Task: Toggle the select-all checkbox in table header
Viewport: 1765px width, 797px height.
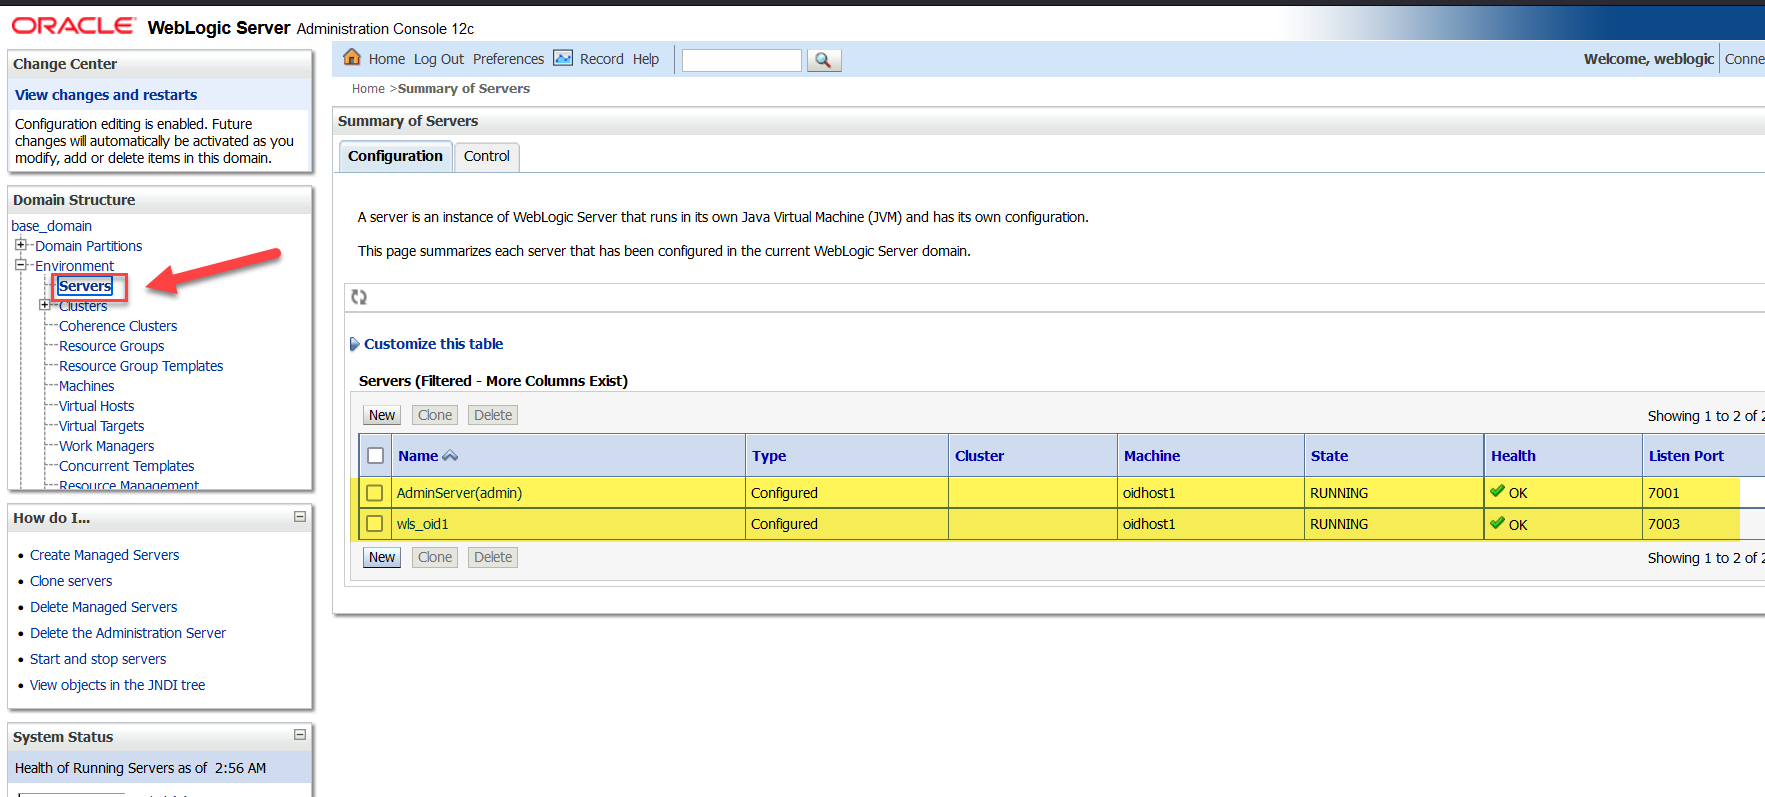Action: (x=375, y=456)
